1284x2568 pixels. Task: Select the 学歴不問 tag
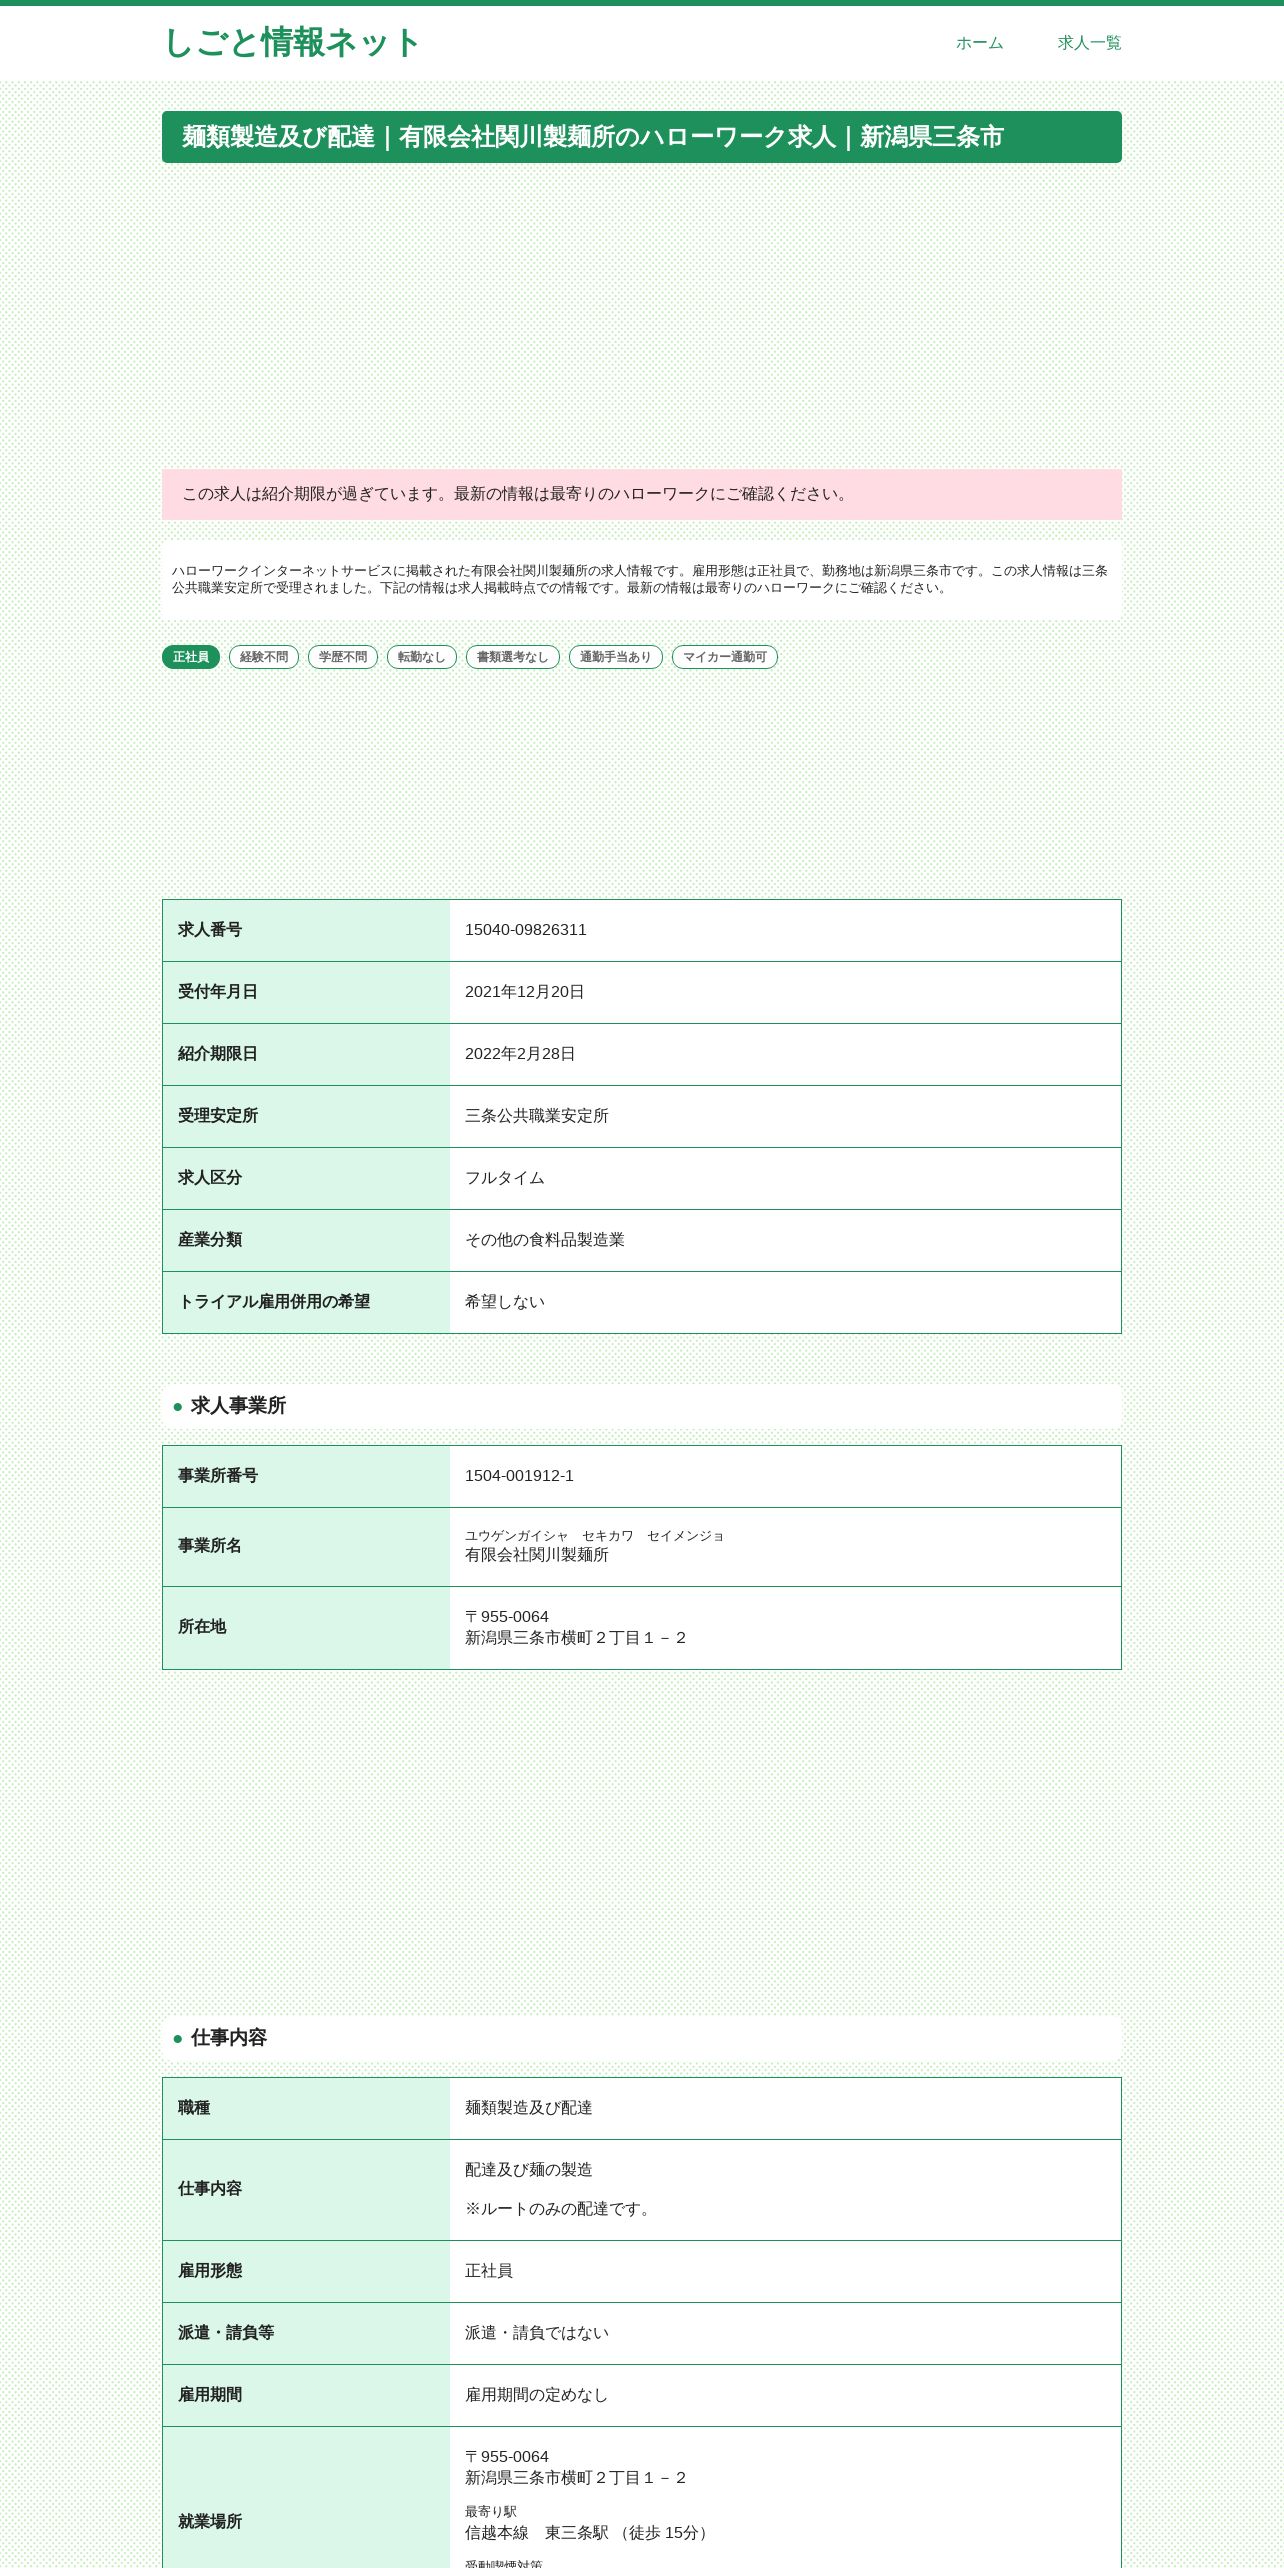click(343, 657)
